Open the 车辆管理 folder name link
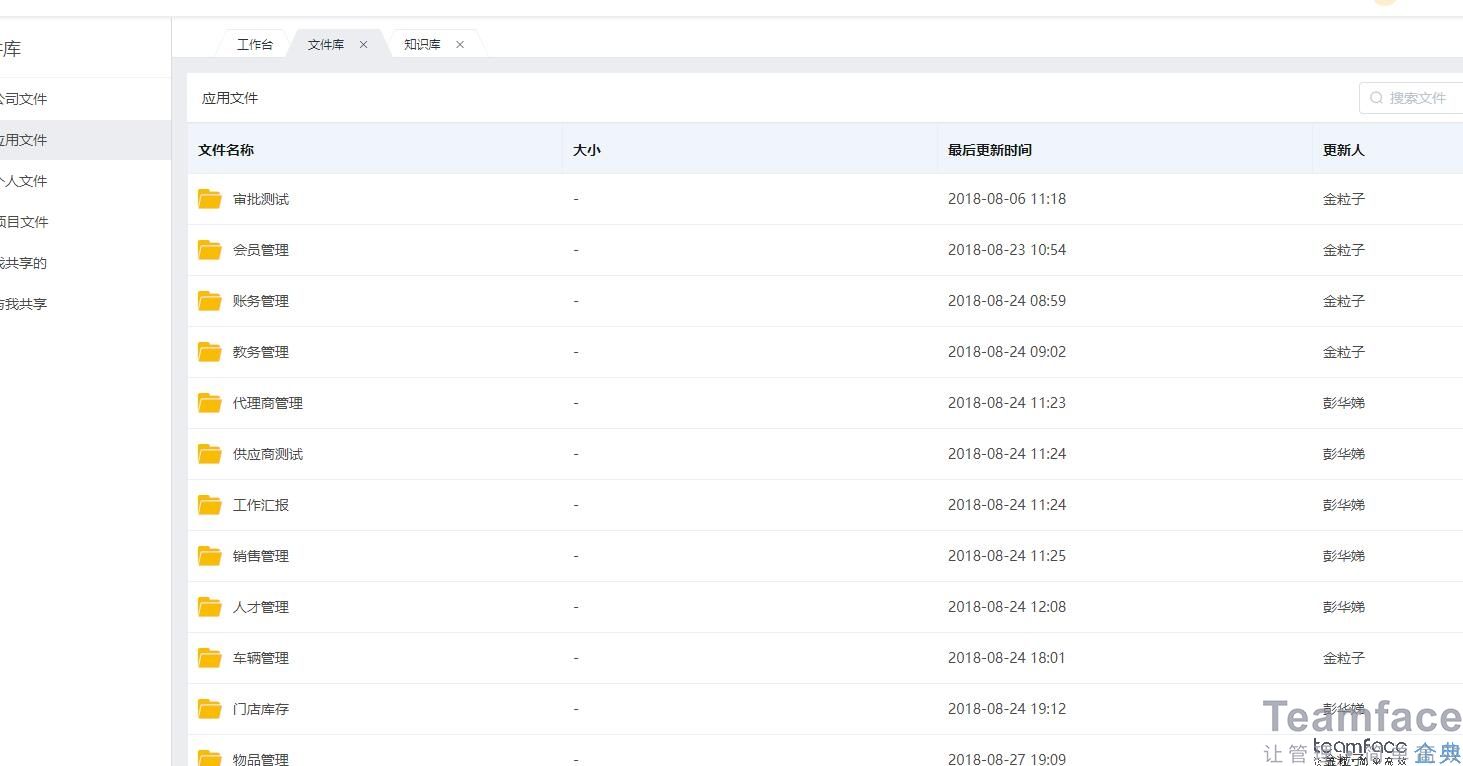Viewport: 1463px width, 766px height. pyautogui.click(x=261, y=658)
